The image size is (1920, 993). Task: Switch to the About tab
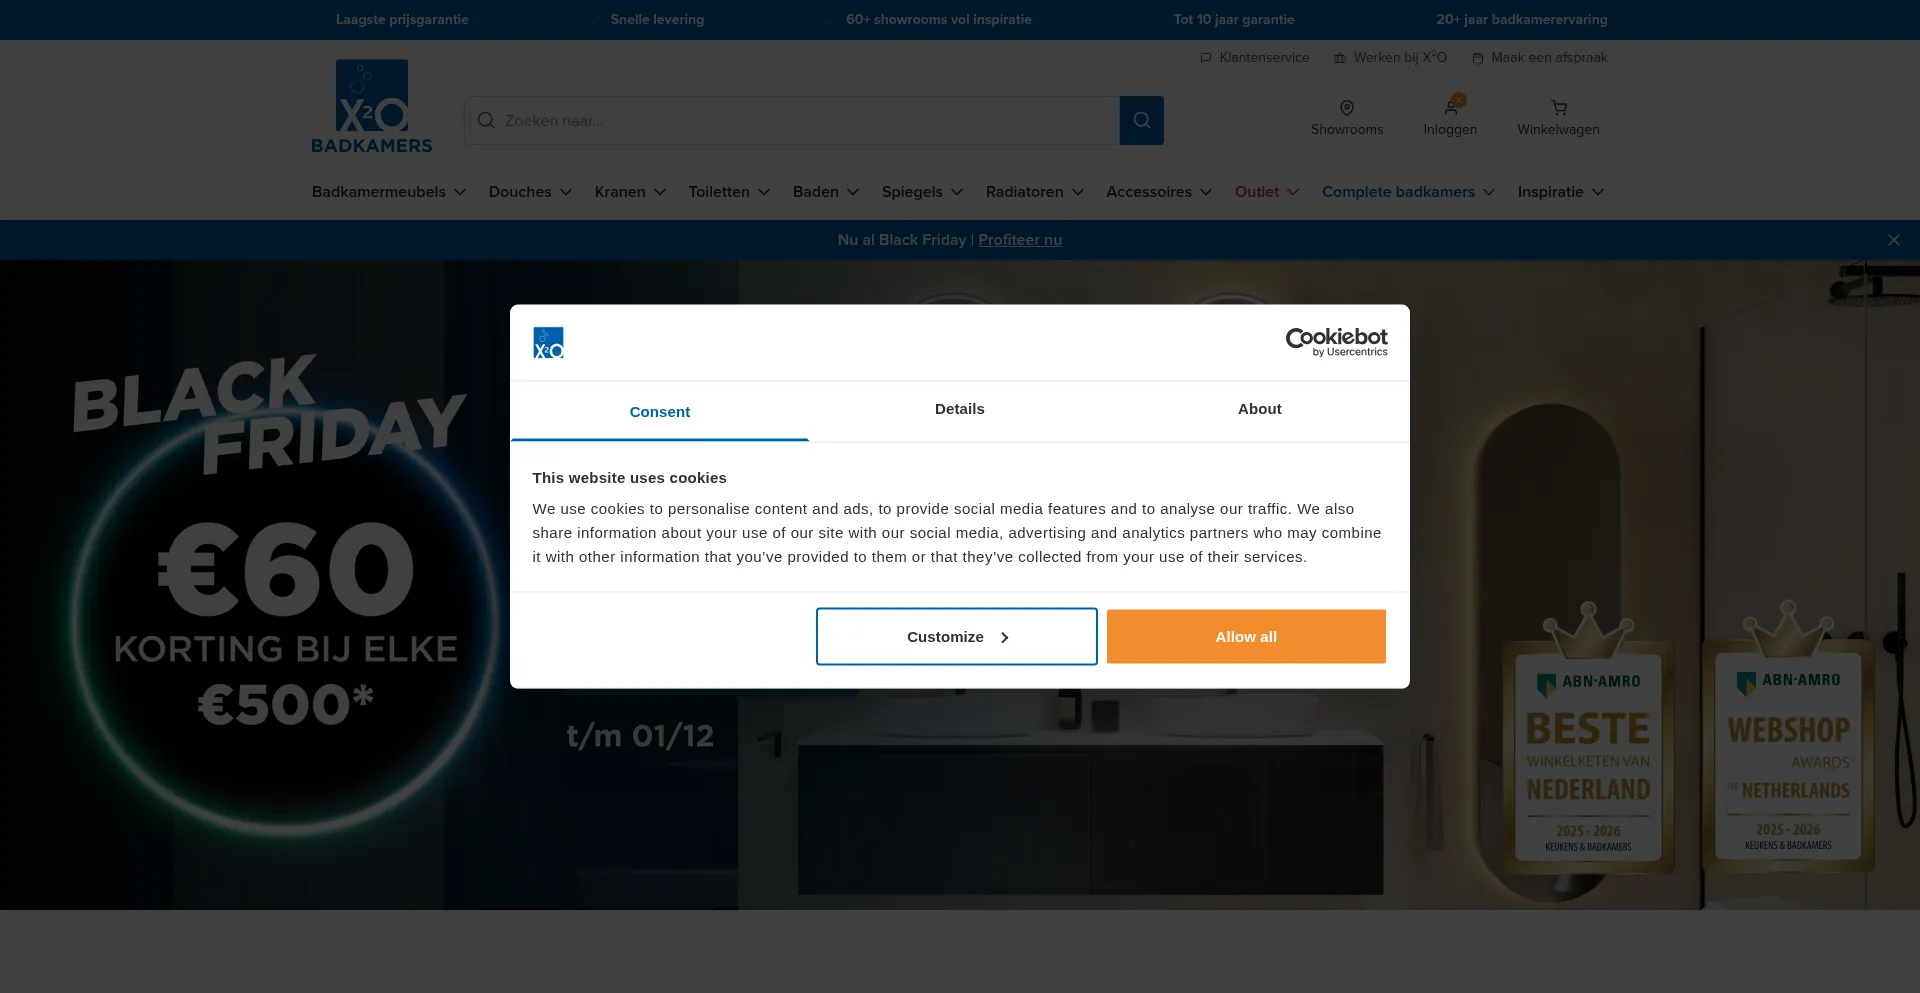pos(1259,409)
